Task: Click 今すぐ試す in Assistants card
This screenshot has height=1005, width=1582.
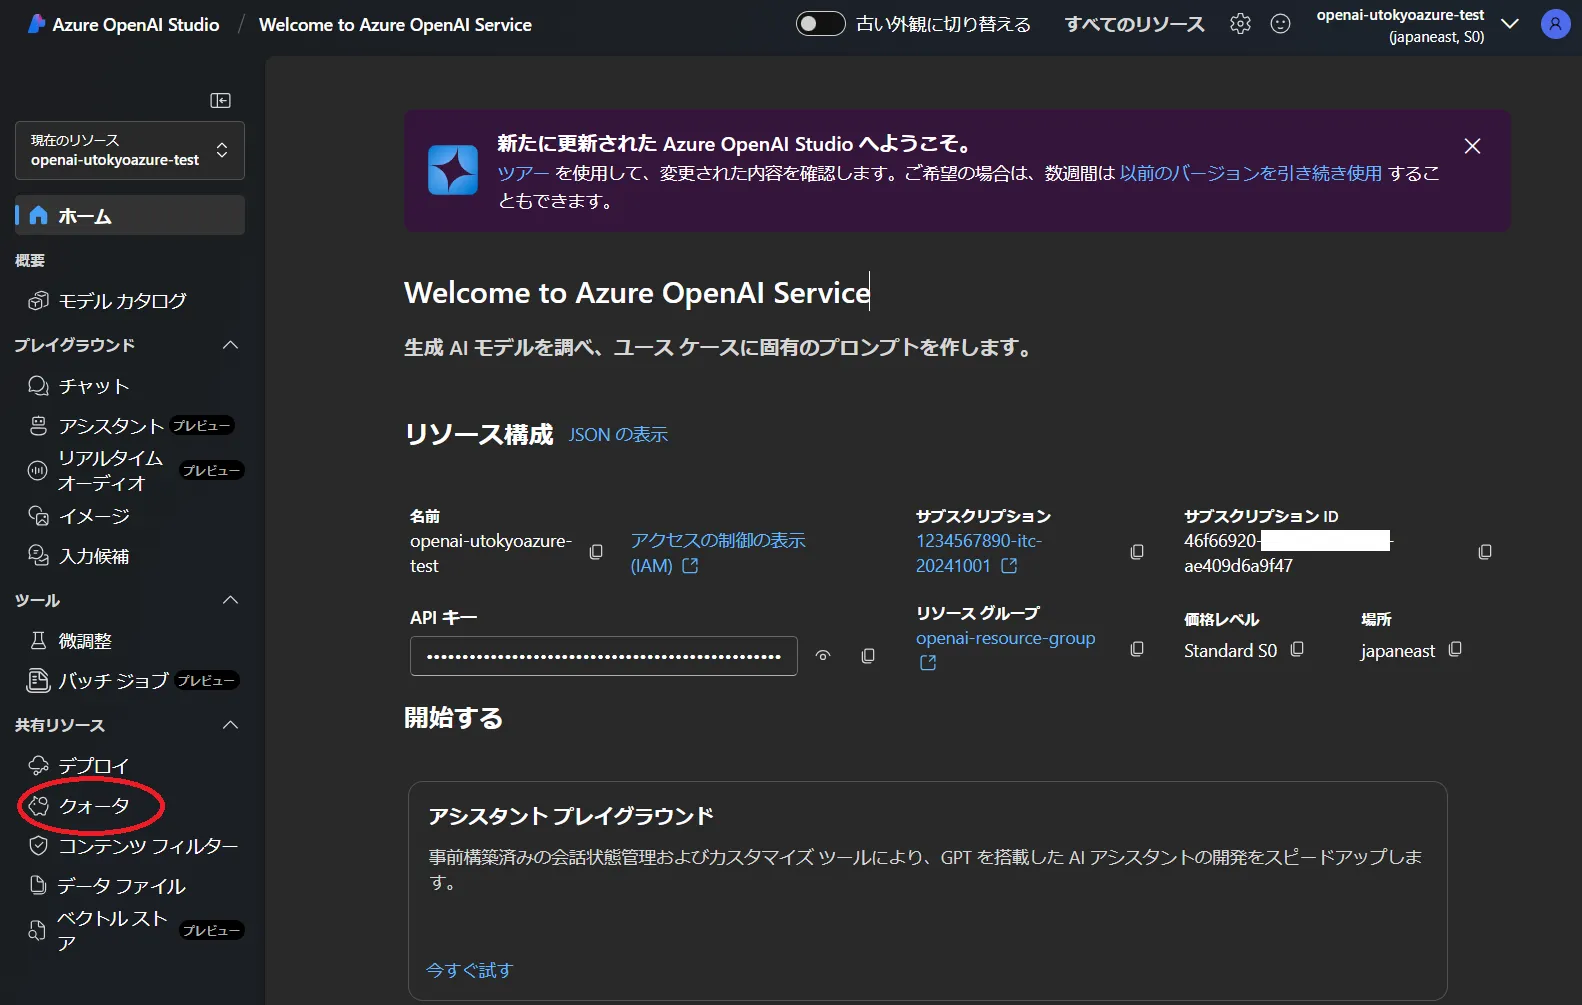Action: 469,970
